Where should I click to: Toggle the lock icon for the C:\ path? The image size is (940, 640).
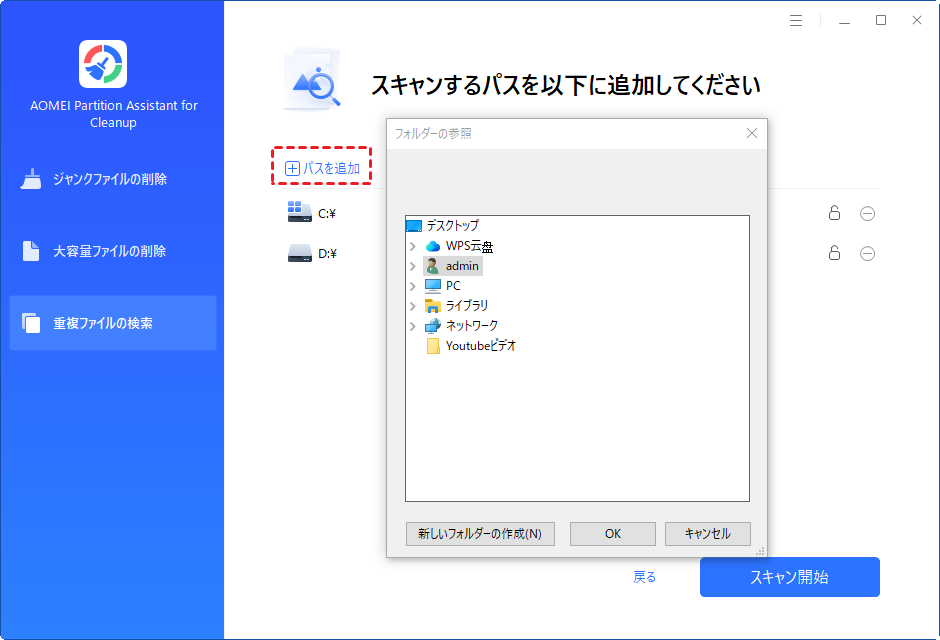pos(834,213)
